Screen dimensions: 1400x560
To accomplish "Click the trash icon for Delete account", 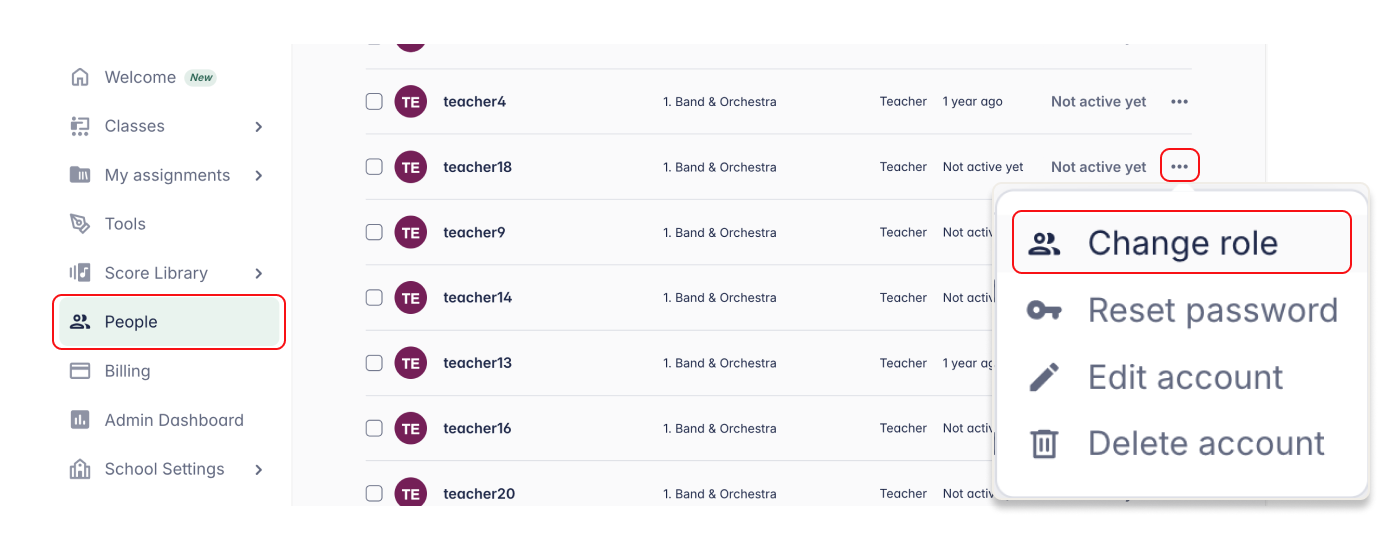I will [x=1044, y=443].
